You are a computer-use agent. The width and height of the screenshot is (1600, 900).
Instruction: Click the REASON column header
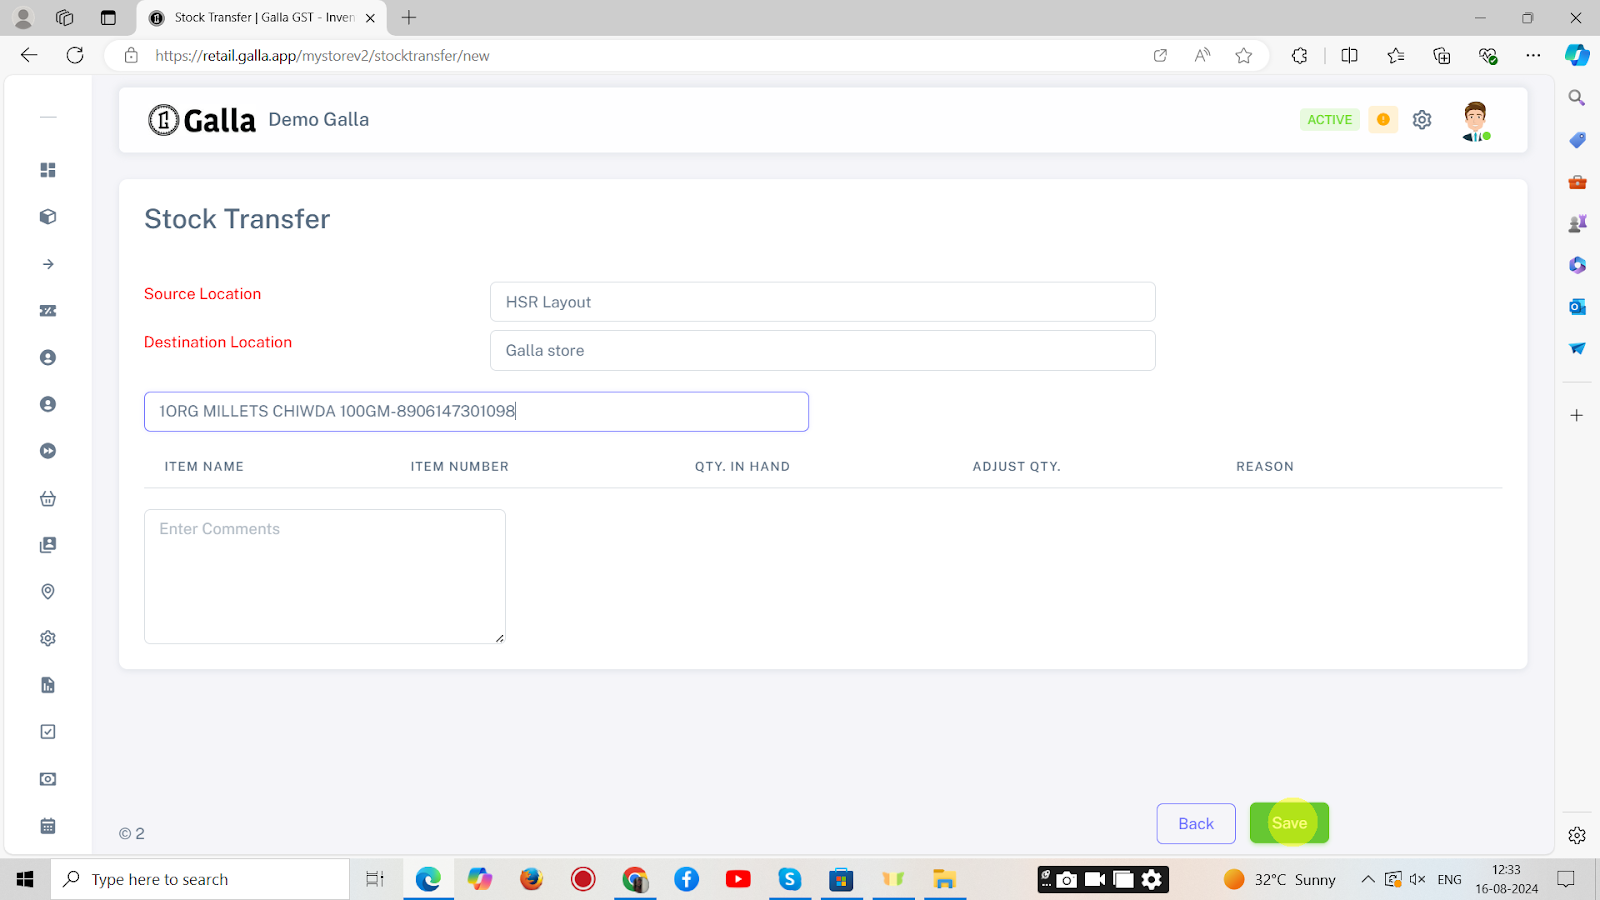[x=1265, y=467]
